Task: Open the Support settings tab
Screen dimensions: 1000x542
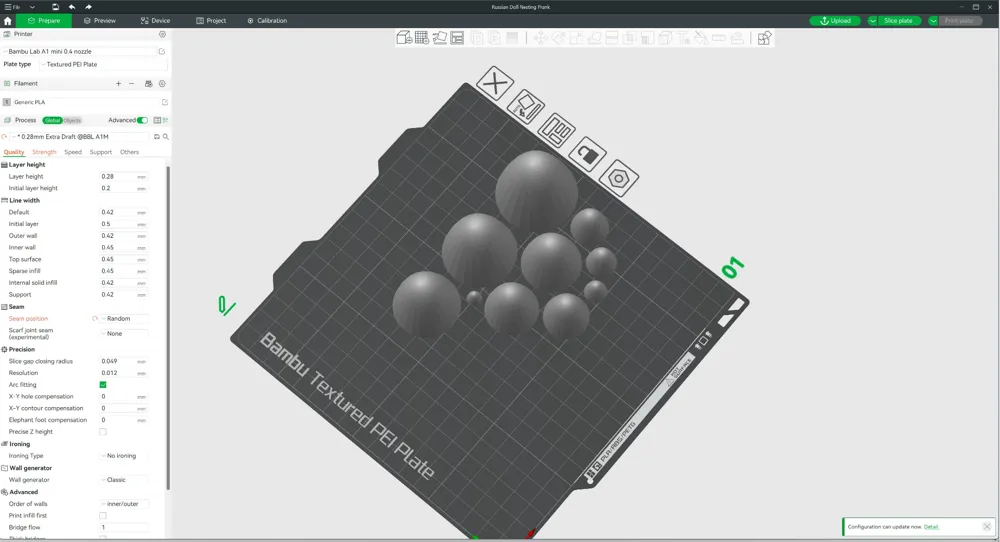Action: coord(101,152)
